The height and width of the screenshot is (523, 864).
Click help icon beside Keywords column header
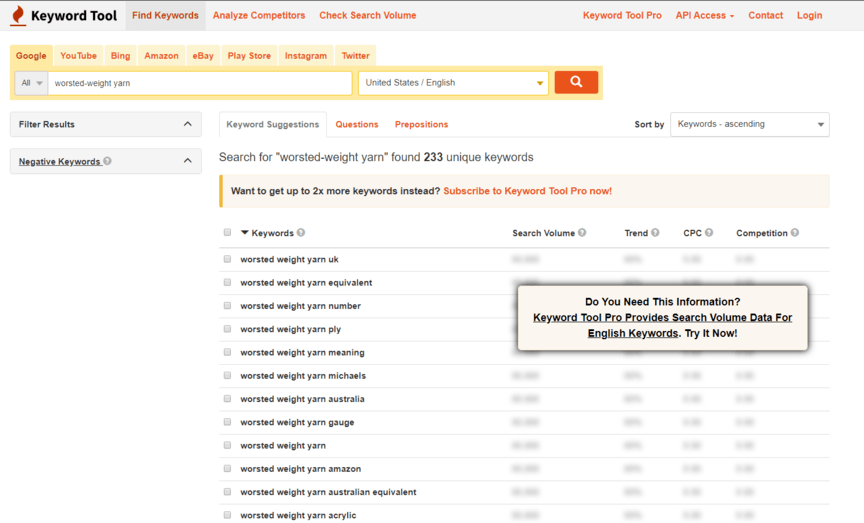pyautogui.click(x=301, y=233)
